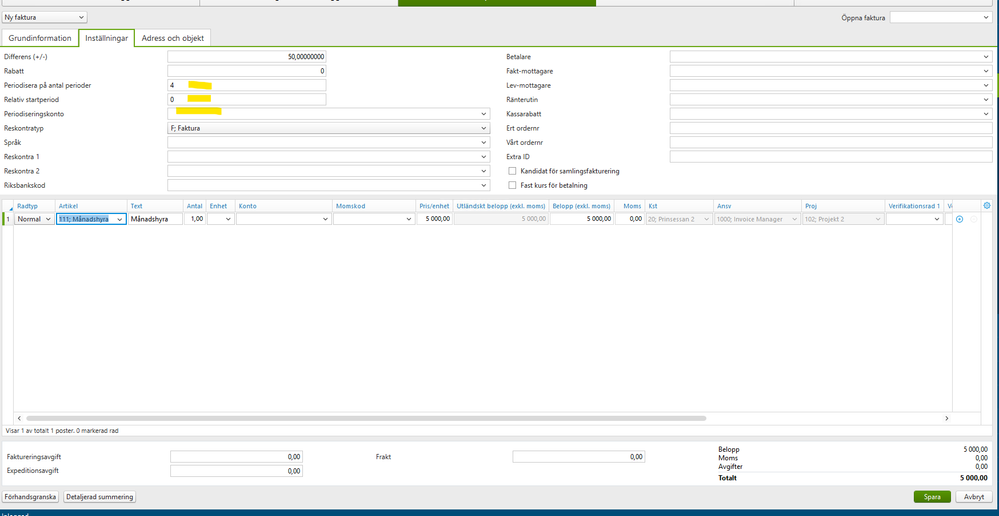Add a new invoice row with the plus icon
This screenshot has width=999, height=516.
coord(959,219)
